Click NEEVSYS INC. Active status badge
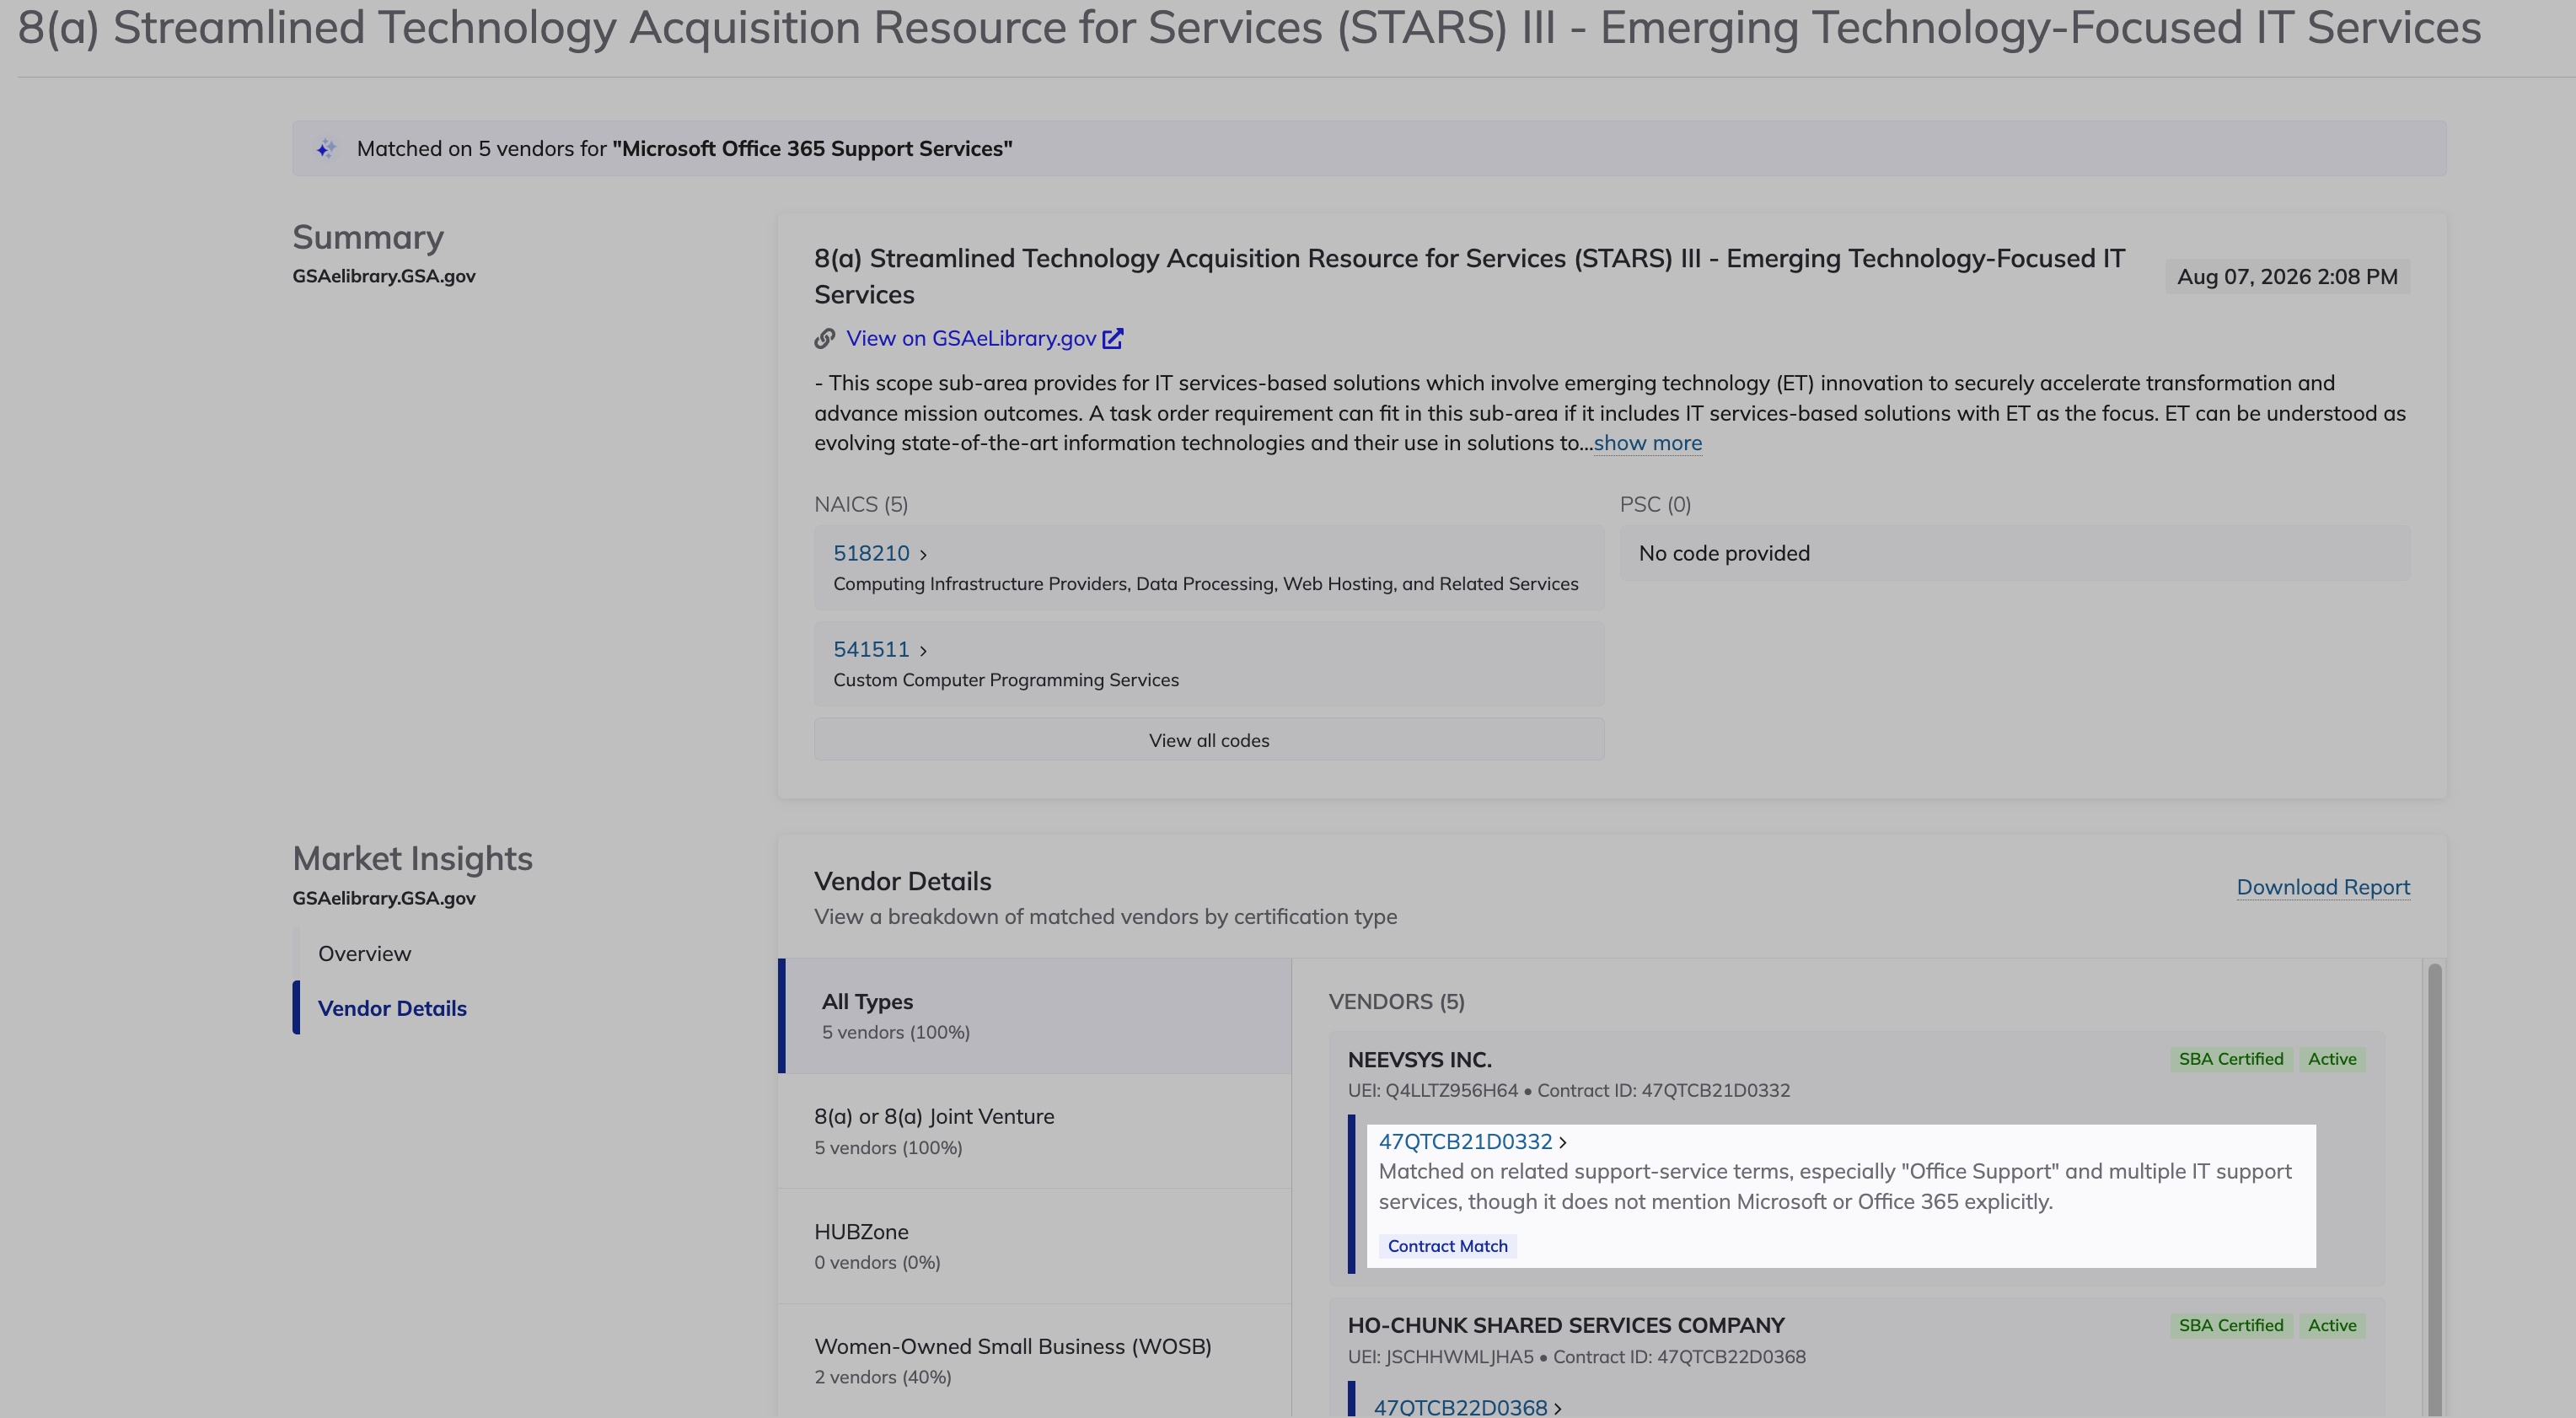This screenshot has width=2576, height=1418. click(x=2331, y=1059)
